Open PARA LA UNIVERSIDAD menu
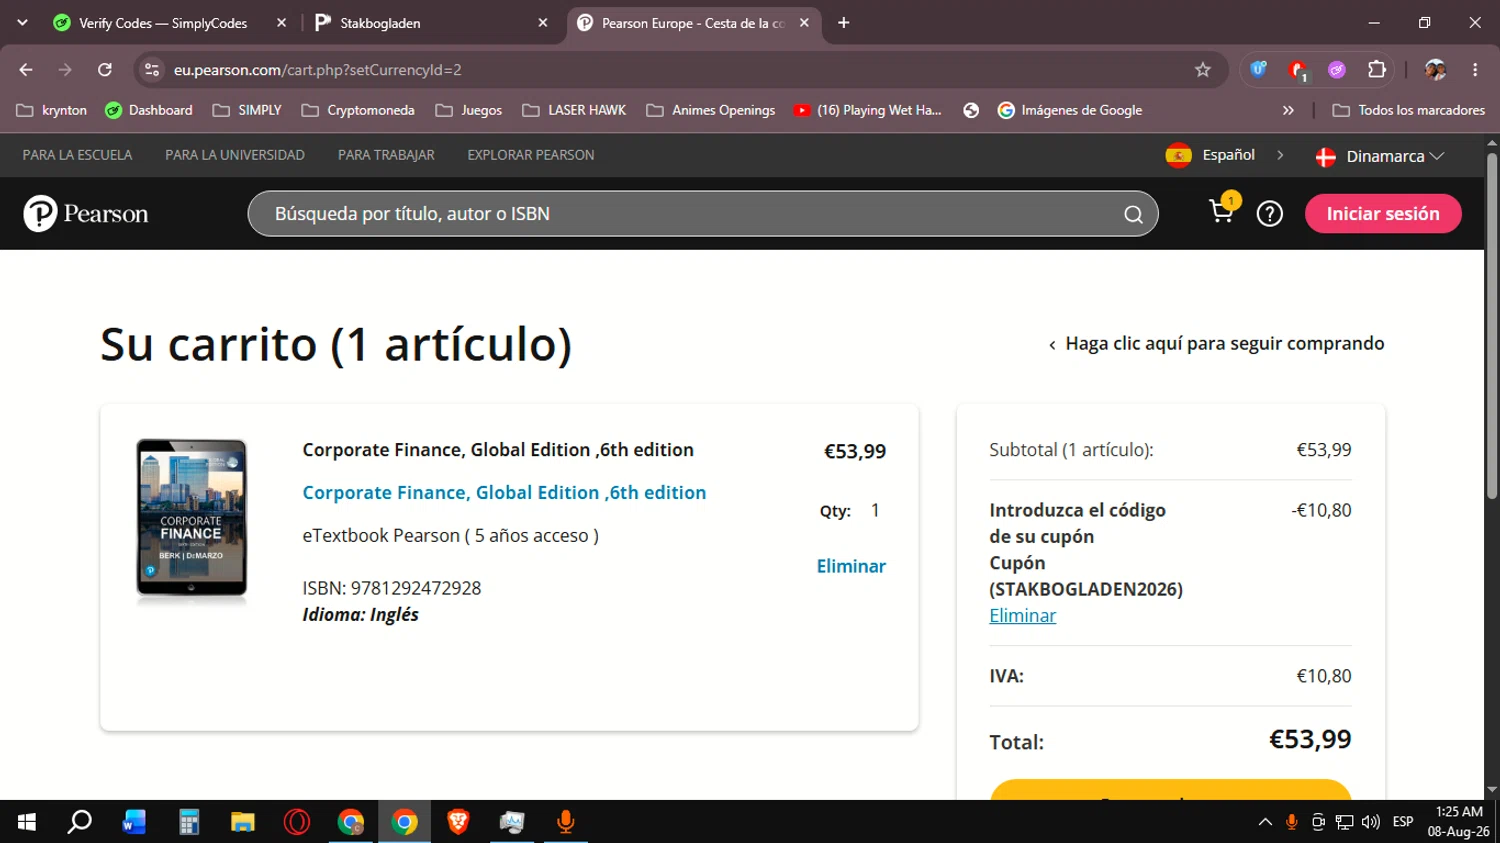This screenshot has height=843, width=1500. 235,155
